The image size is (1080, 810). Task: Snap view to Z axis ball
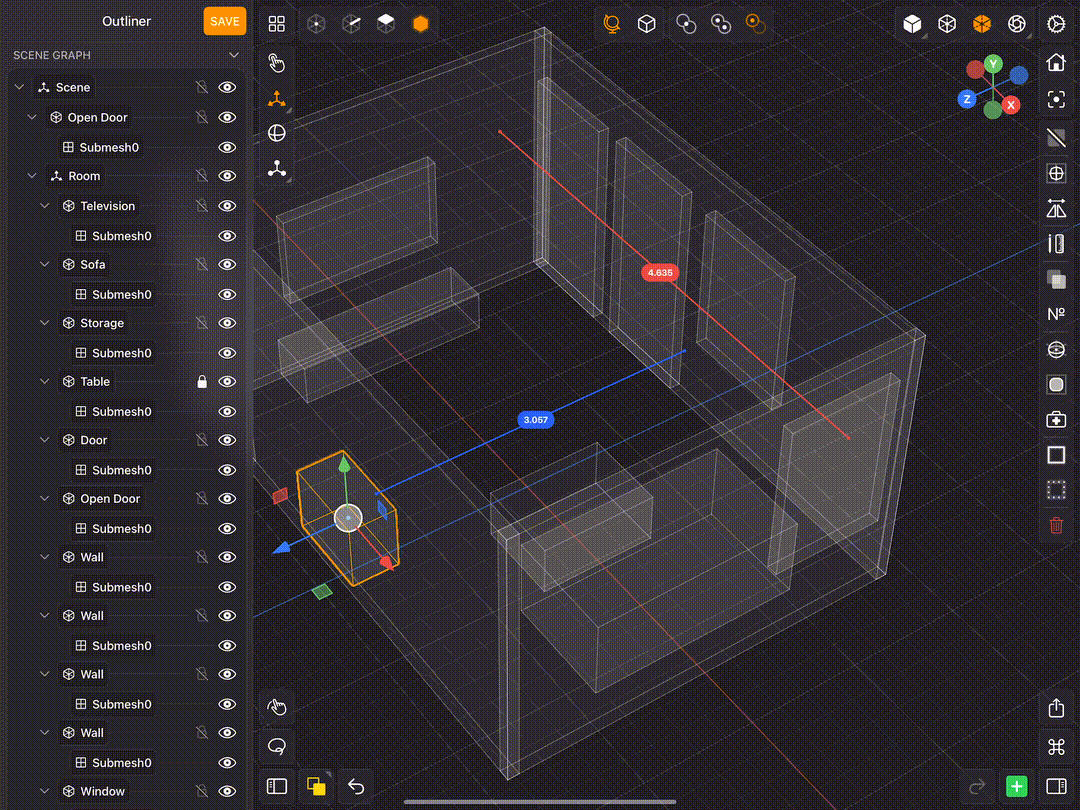967,99
